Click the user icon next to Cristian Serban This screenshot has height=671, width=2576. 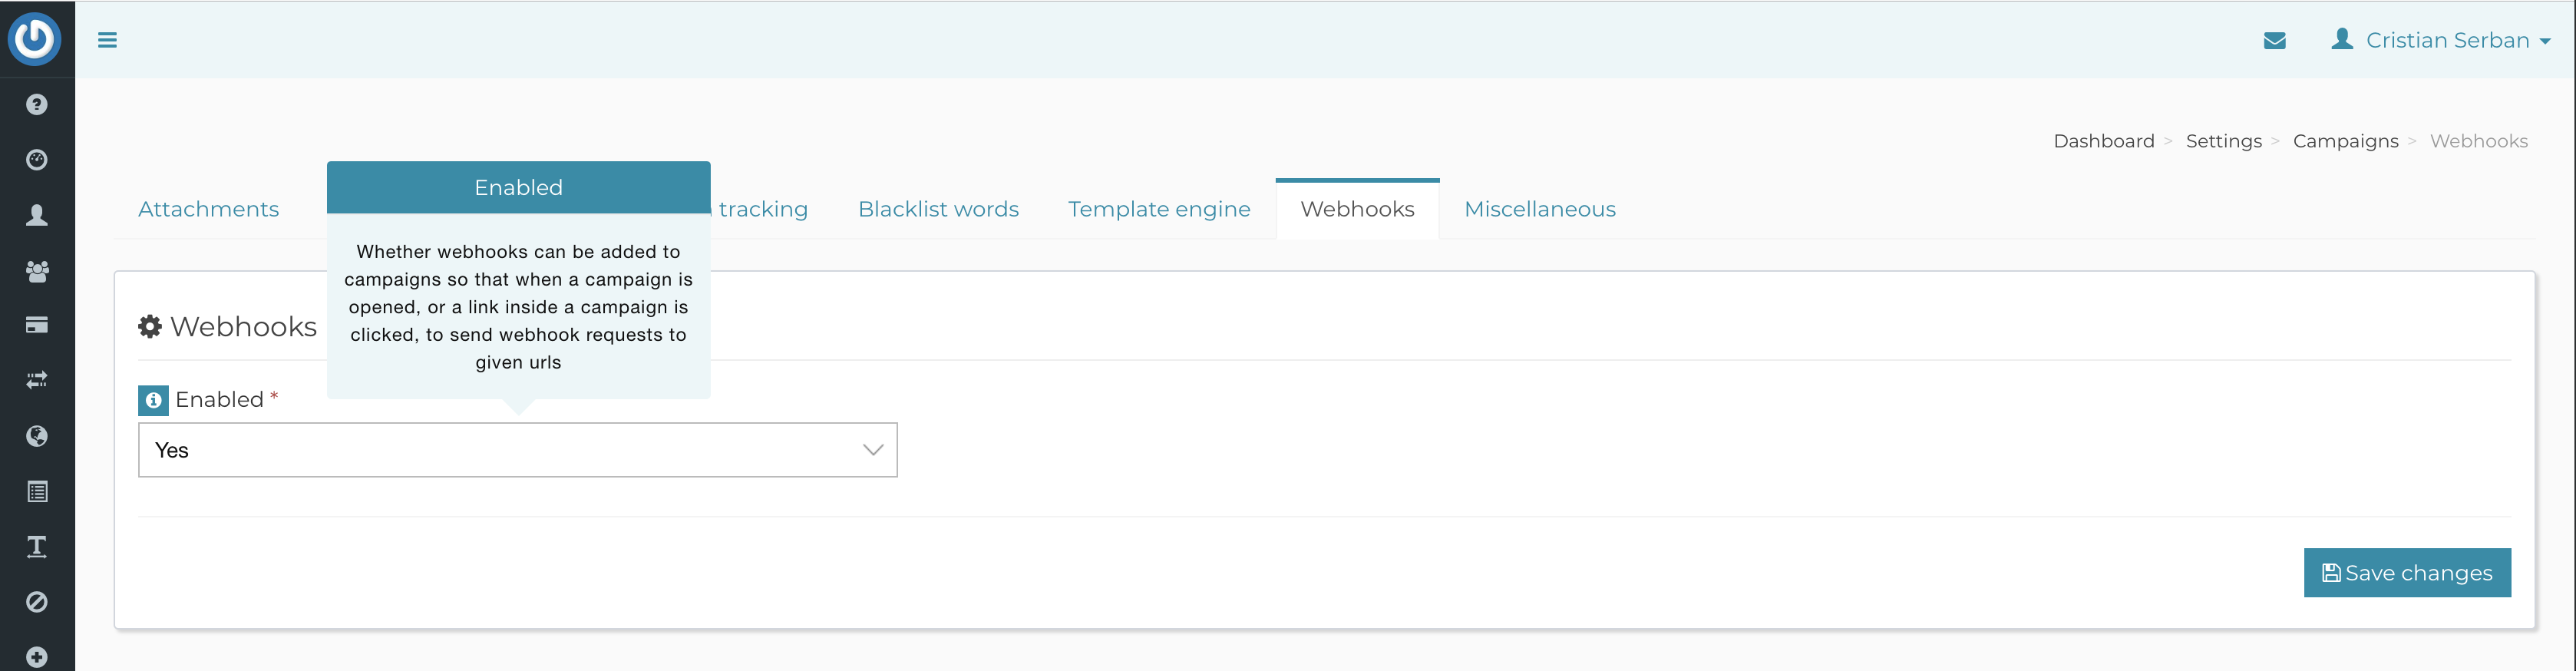(2341, 39)
